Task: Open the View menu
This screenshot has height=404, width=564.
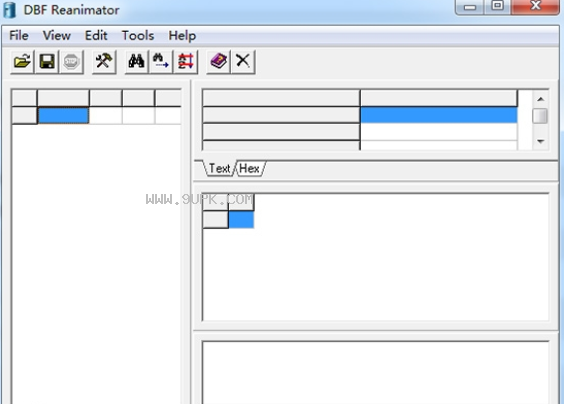Action: [x=56, y=36]
